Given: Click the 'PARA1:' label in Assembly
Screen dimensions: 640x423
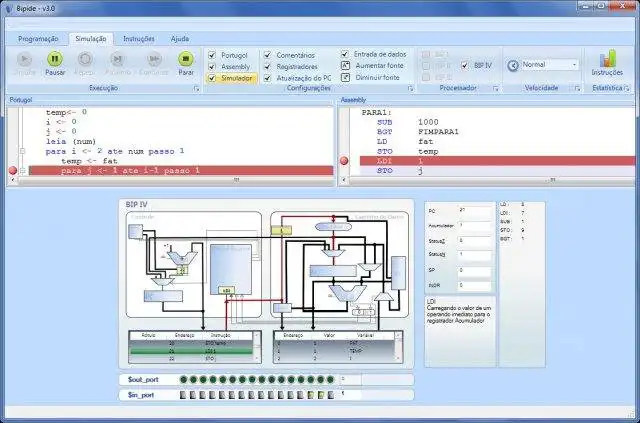Looking at the screenshot, I should click(377, 112).
